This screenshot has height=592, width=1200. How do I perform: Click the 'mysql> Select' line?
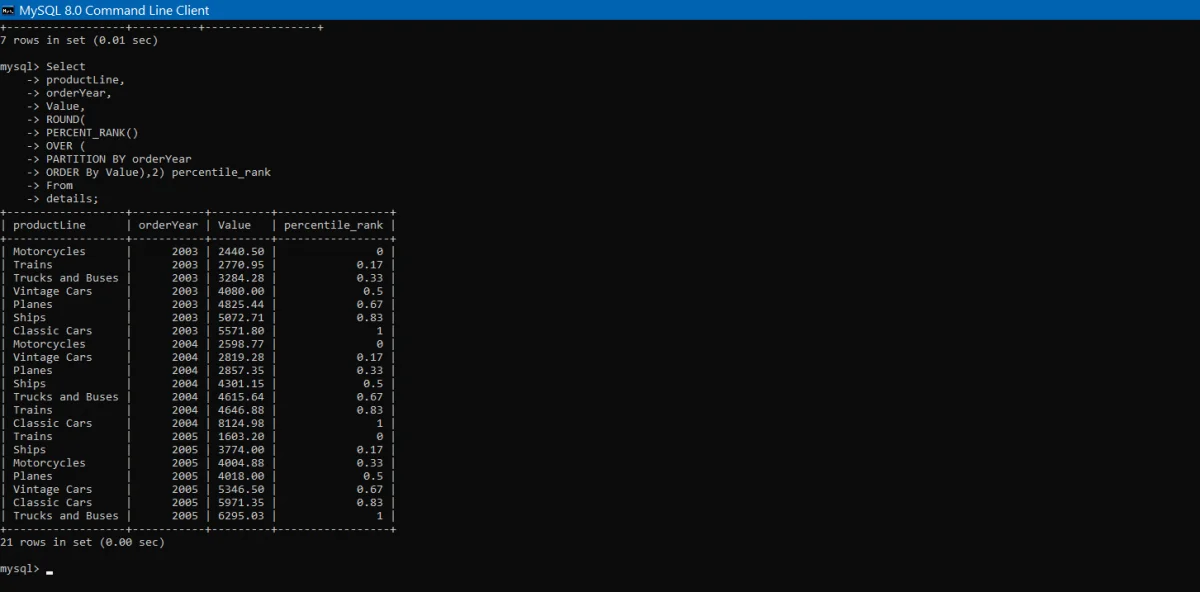coord(43,66)
